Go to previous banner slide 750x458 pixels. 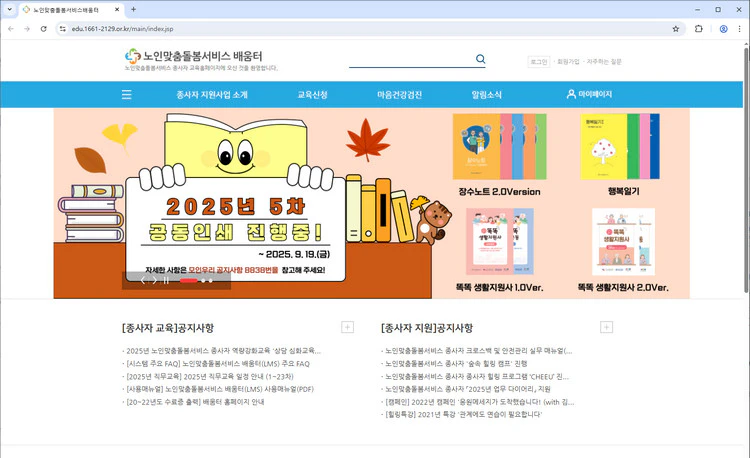tap(143, 281)
